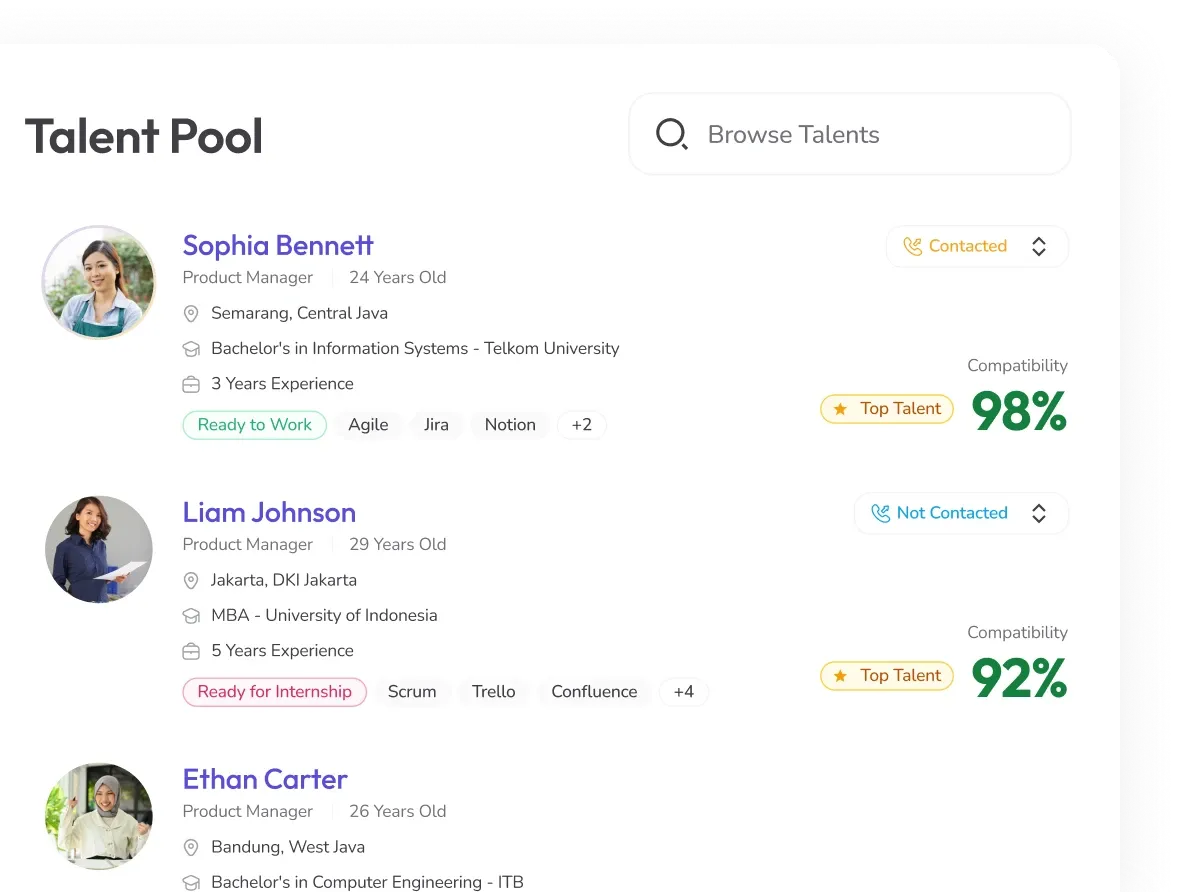This screenshot has height=892, width=1178.
Task: Click graduation cap icon beside University of Indonesia
Action: tap(192, 616)
